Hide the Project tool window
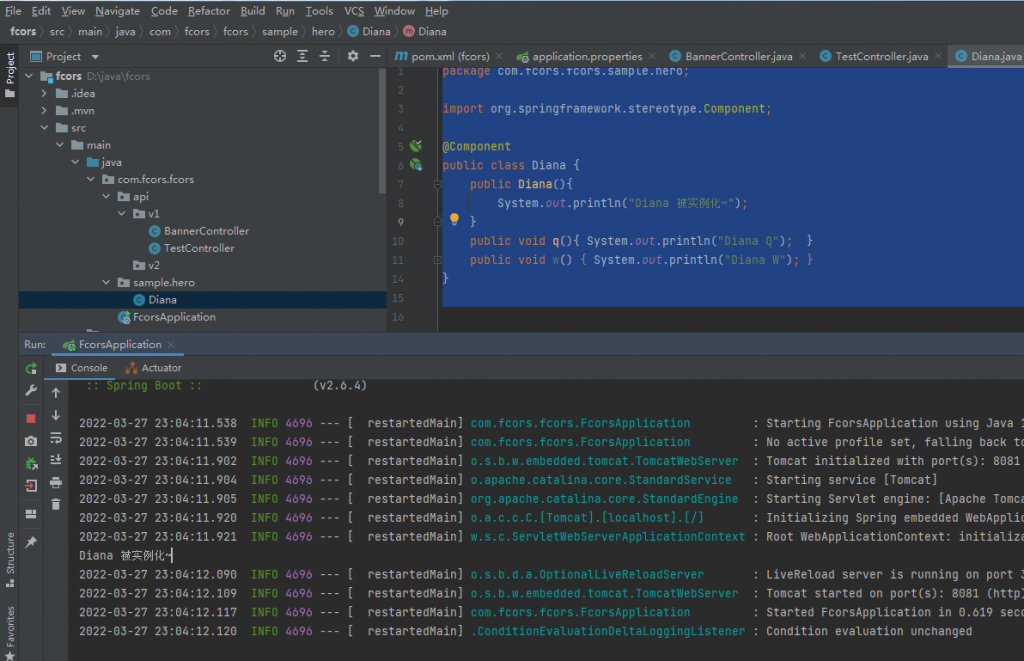Screen dimensions: 1024x661 coord(375,56)
